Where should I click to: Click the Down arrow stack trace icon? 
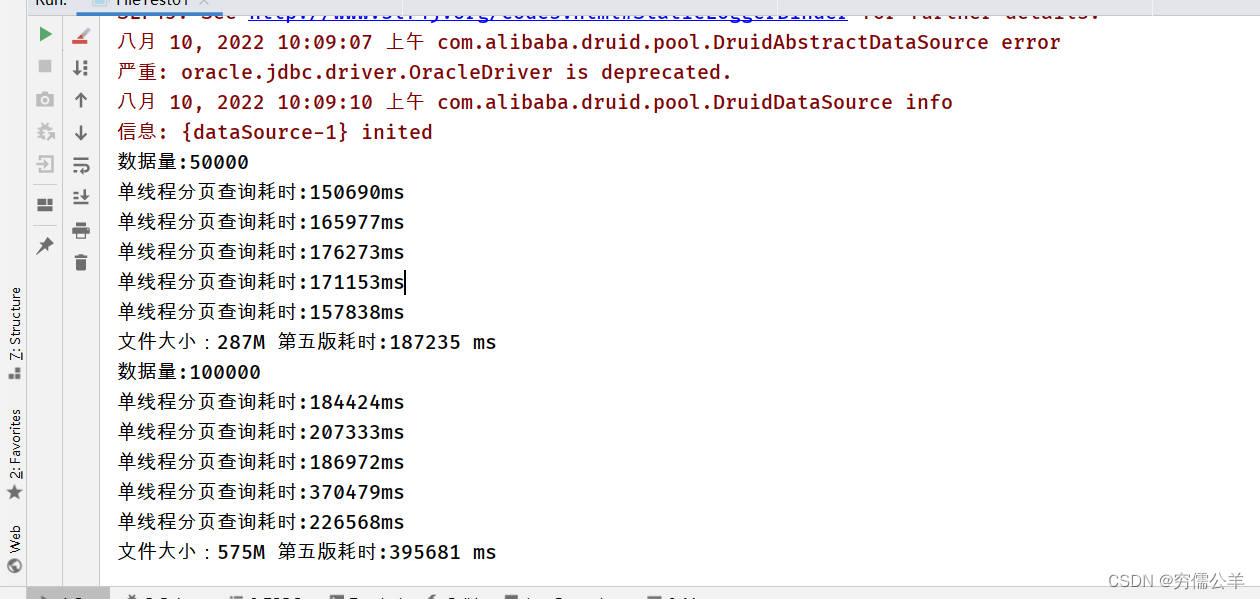[81, 132]
